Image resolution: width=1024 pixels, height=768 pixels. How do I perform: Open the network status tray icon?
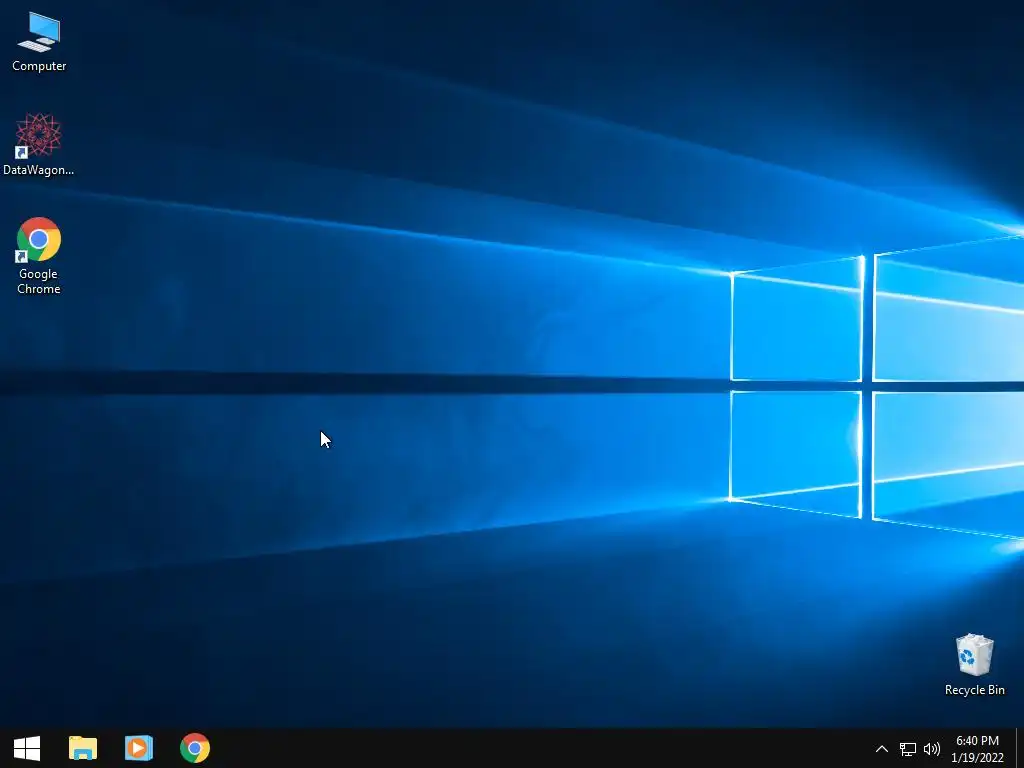click(908, 749)
